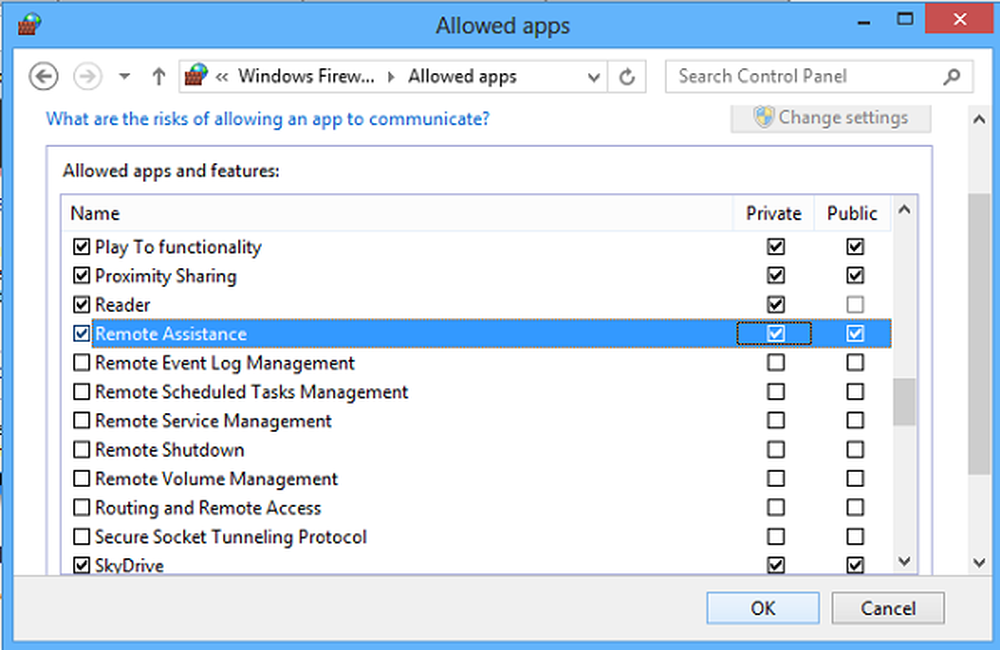Disable Private for Remote Assistance
This screenshot has width=1000, height=650.
click(775, 334)
